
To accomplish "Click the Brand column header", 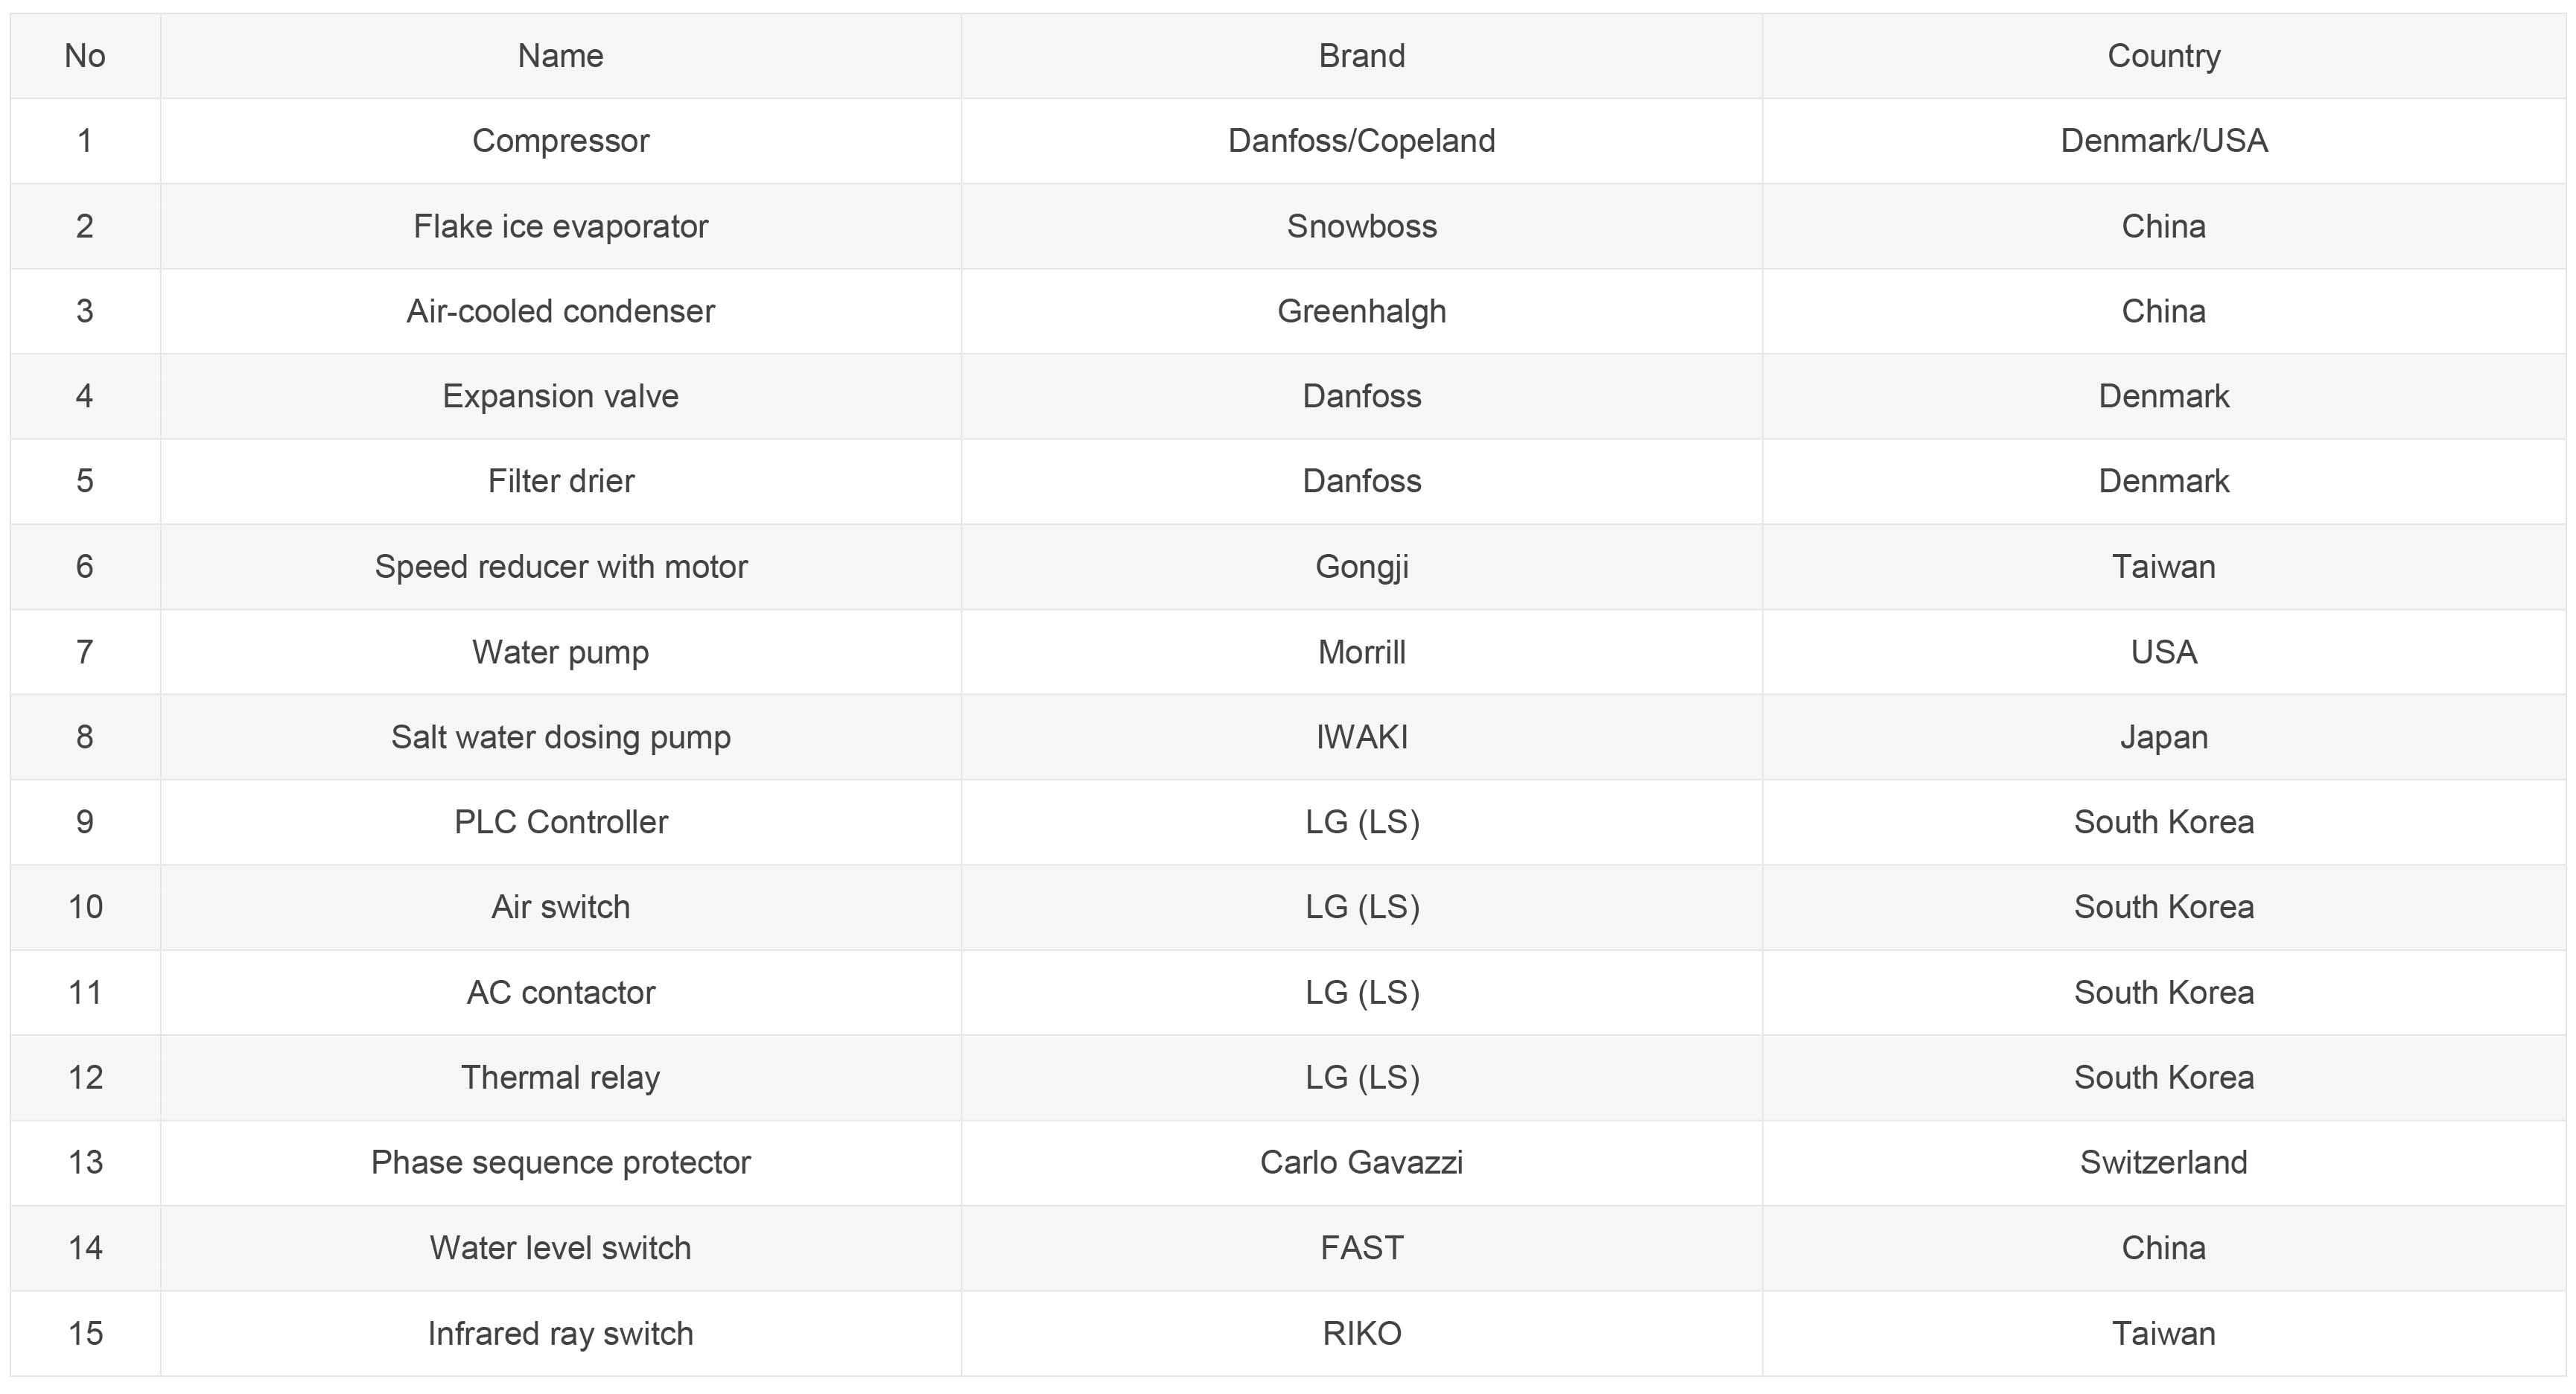I will [1361, 56].
